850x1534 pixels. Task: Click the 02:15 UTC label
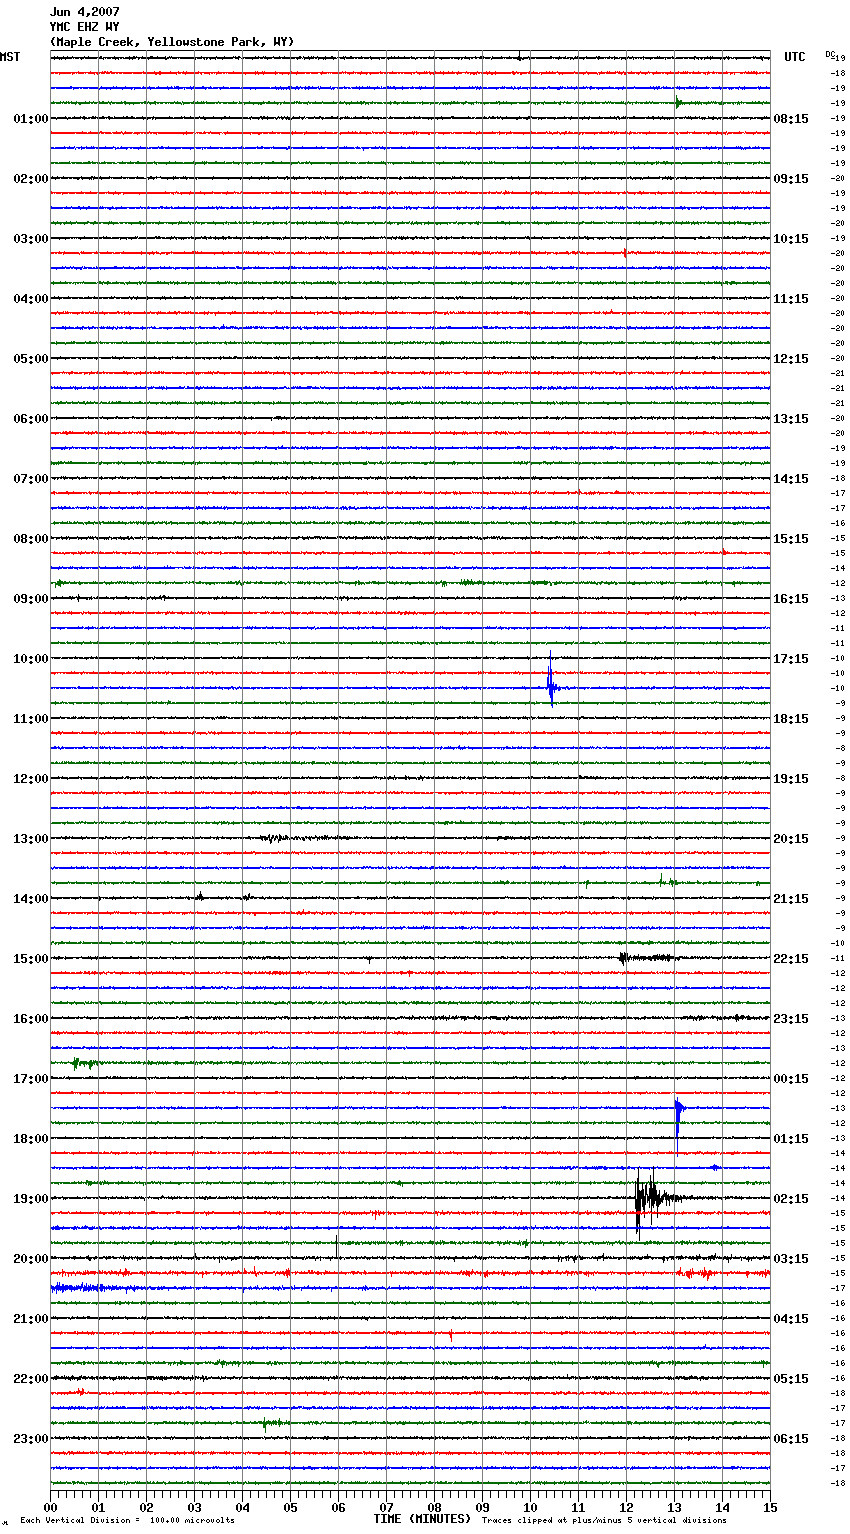click(791, 1199)
